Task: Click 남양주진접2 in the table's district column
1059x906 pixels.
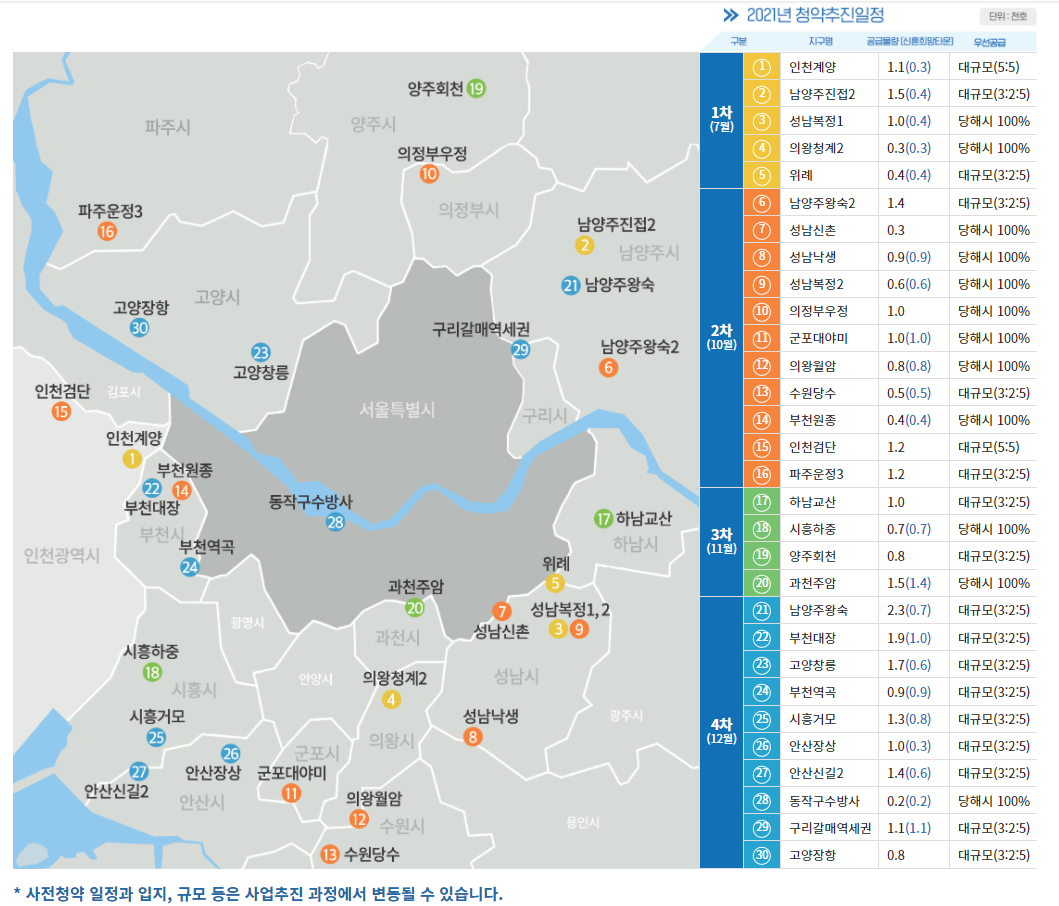Action: (x=822, y=94)
